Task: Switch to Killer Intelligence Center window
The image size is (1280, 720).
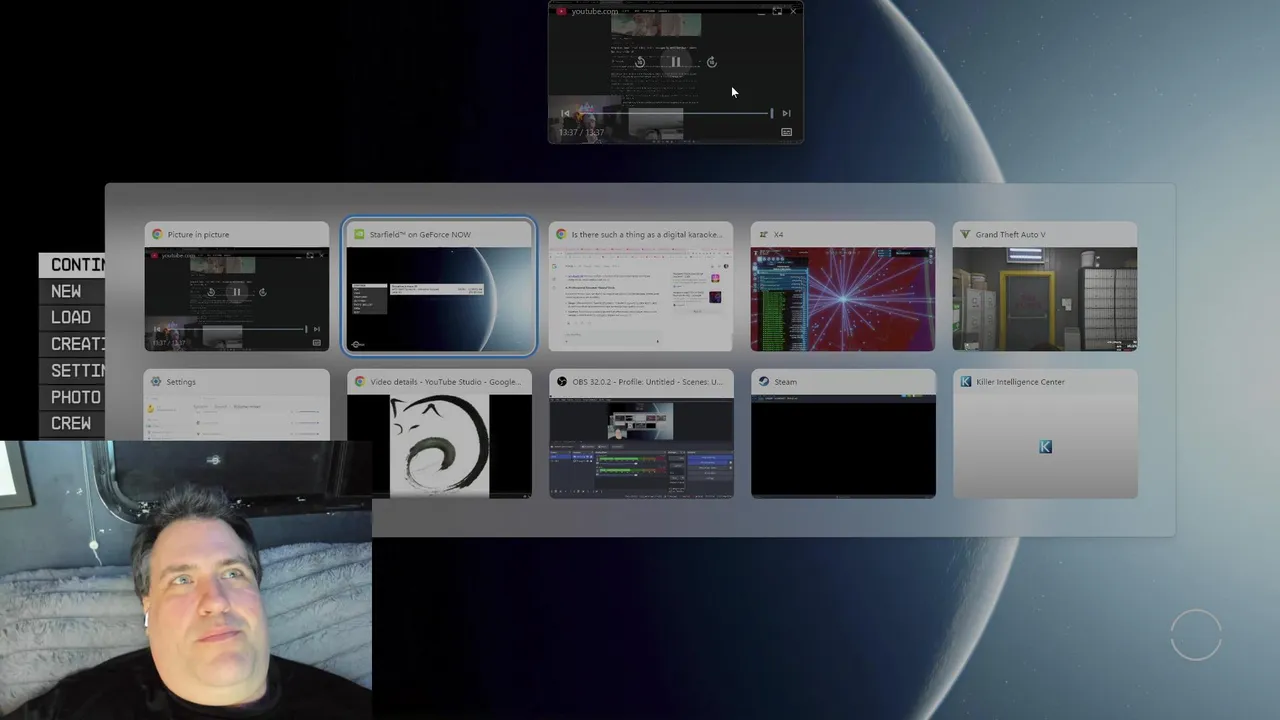Action: coord(1045,433)
